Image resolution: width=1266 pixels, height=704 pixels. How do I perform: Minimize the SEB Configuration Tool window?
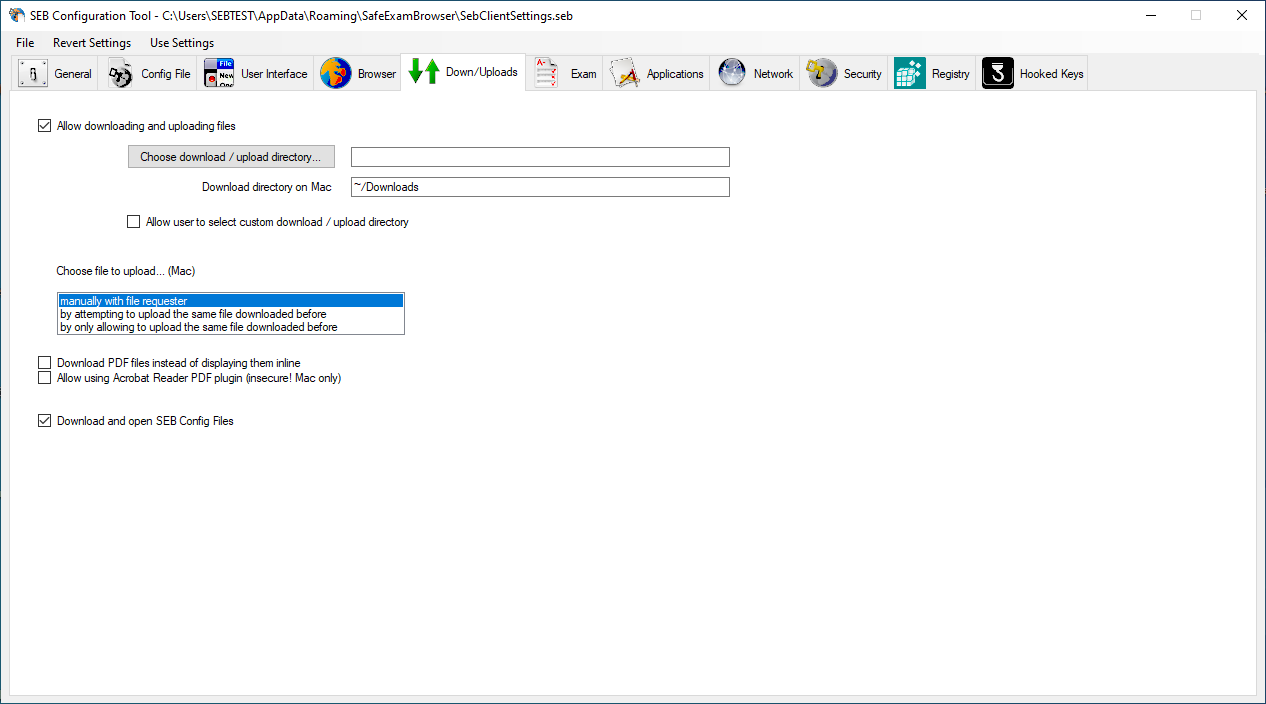coord(1150,15)
